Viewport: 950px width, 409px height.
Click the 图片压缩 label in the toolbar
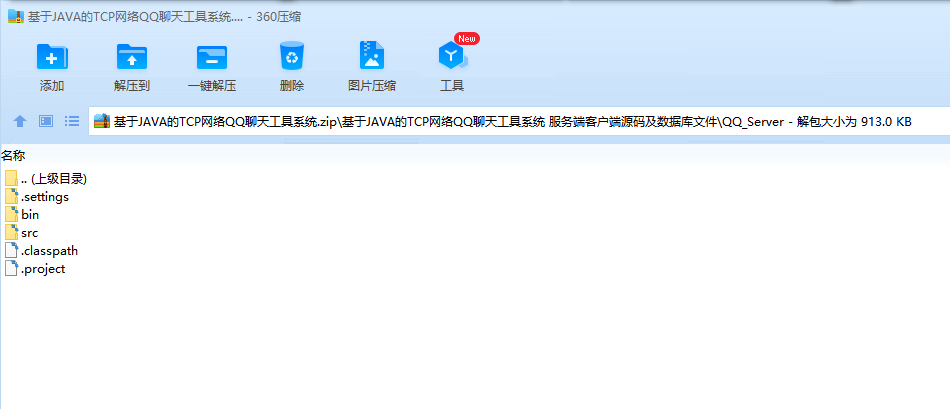tap(372, 85)
